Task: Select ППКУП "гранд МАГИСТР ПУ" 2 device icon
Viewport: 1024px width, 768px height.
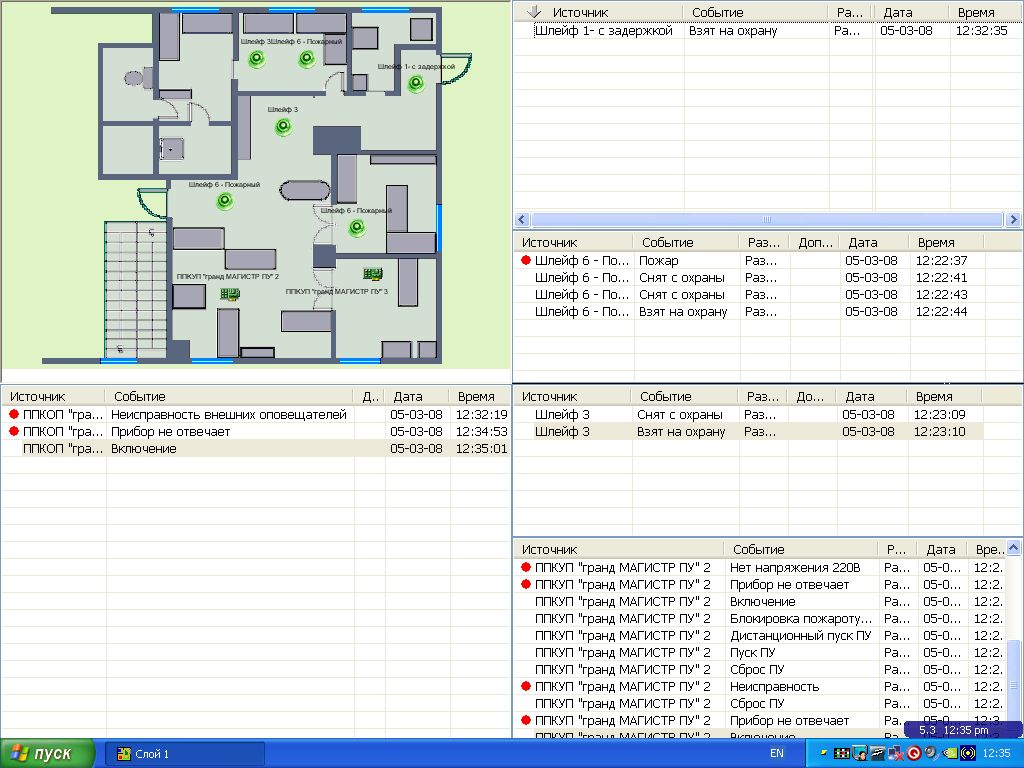Action: (229, 294)
